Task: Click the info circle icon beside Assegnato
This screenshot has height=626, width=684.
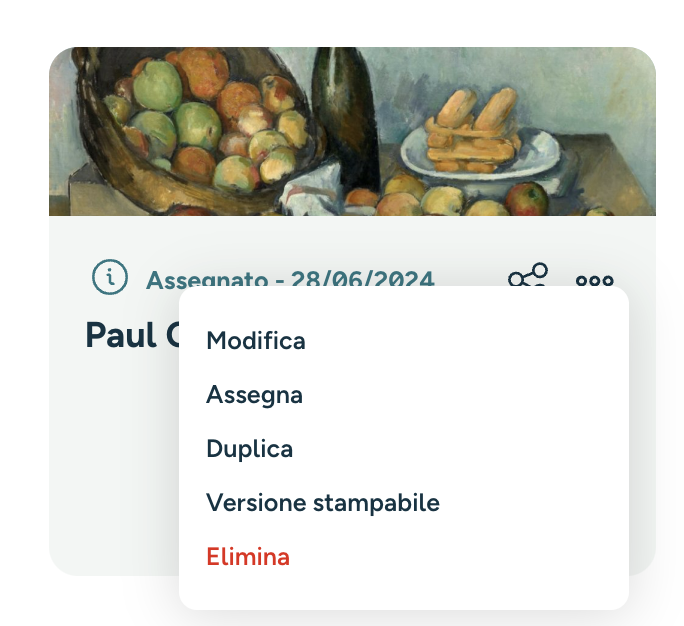Action: [x=110, y=277]
